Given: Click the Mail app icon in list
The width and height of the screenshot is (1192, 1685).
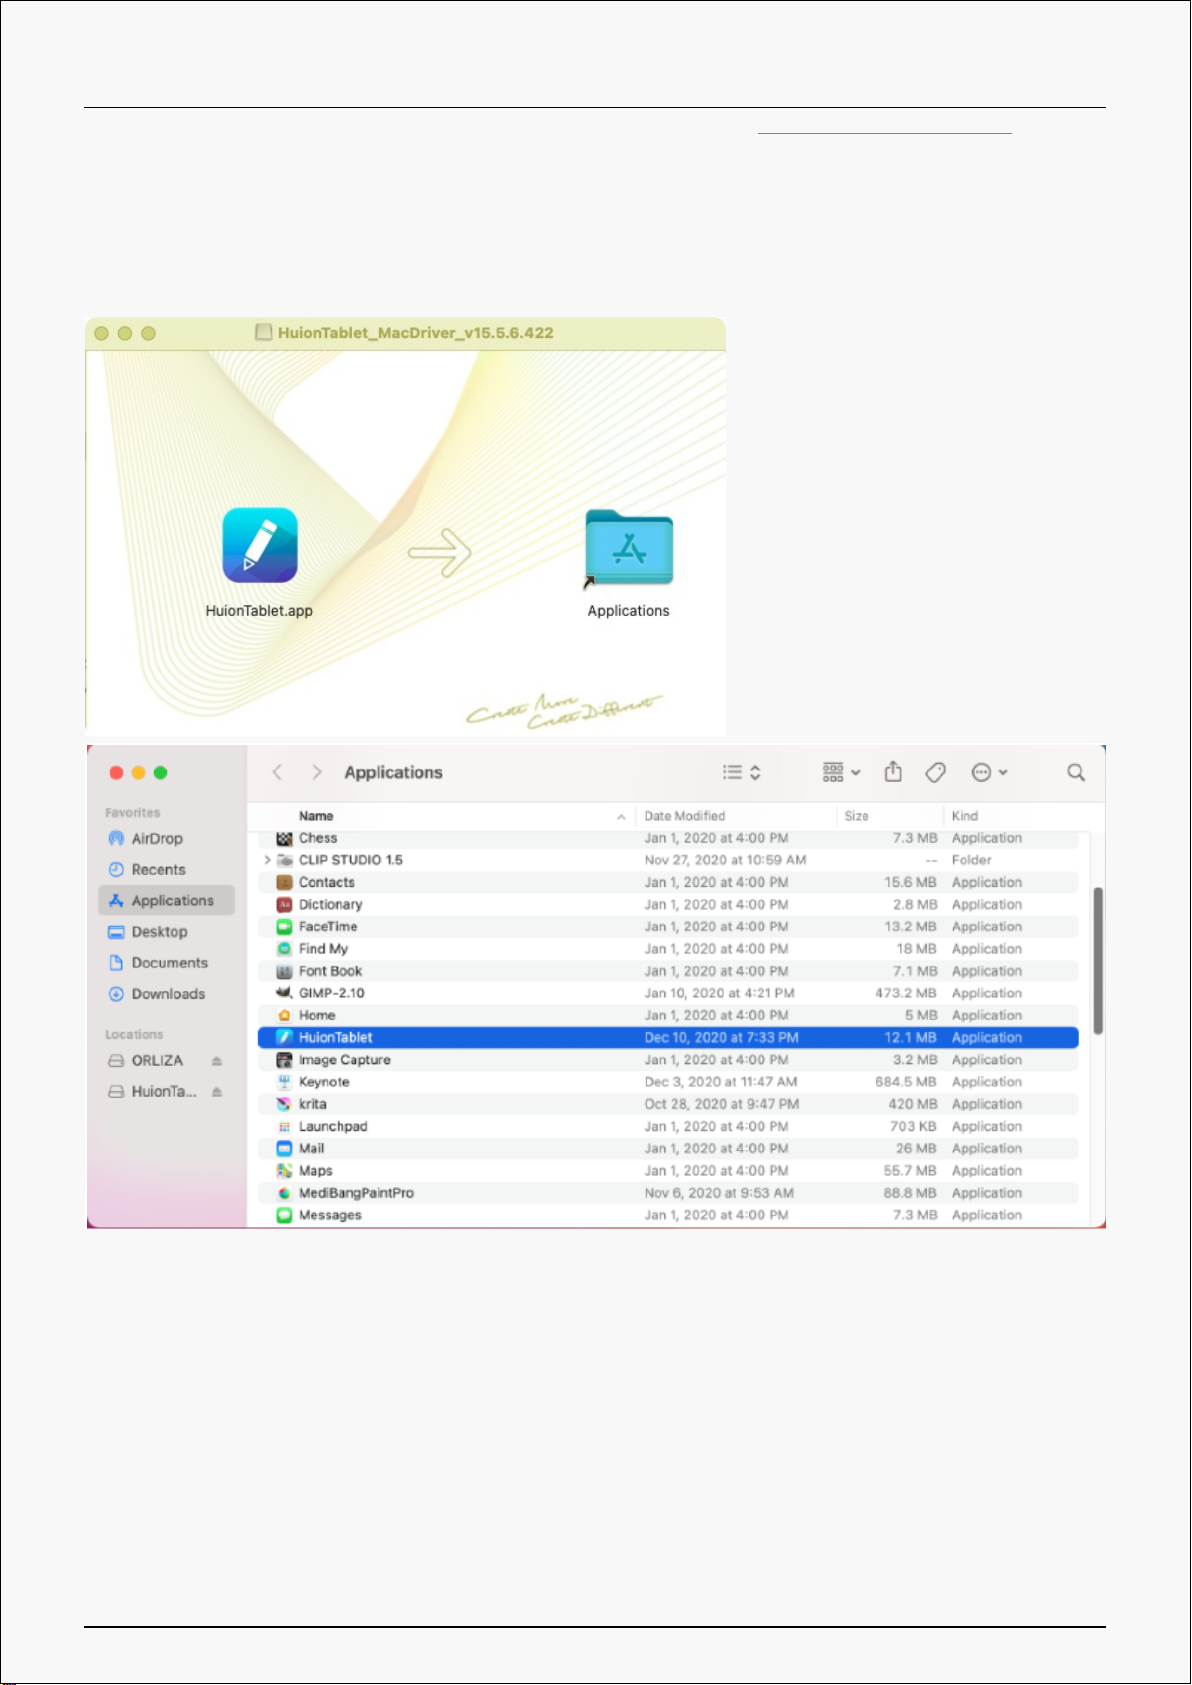Looking at the screenshot, I should coord(284,1149).
